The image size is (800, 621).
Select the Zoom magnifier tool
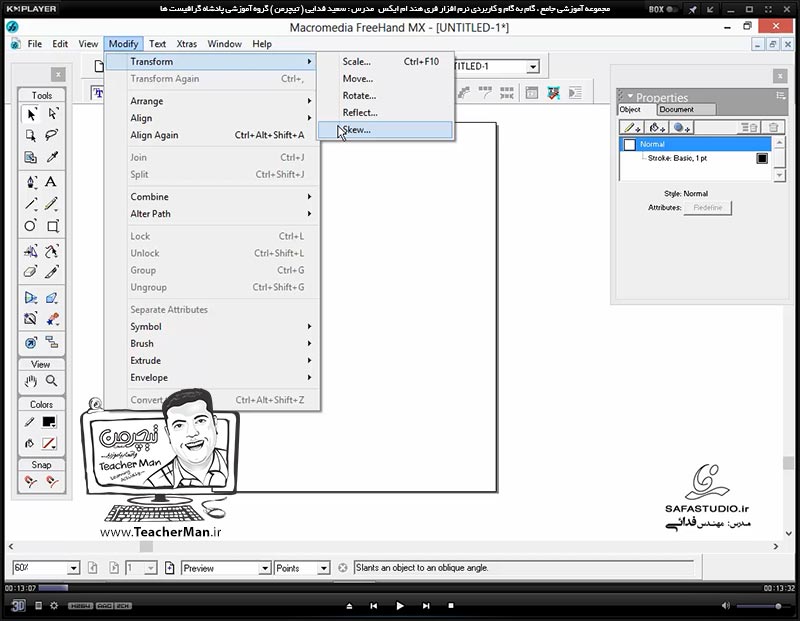pos(52,381)
